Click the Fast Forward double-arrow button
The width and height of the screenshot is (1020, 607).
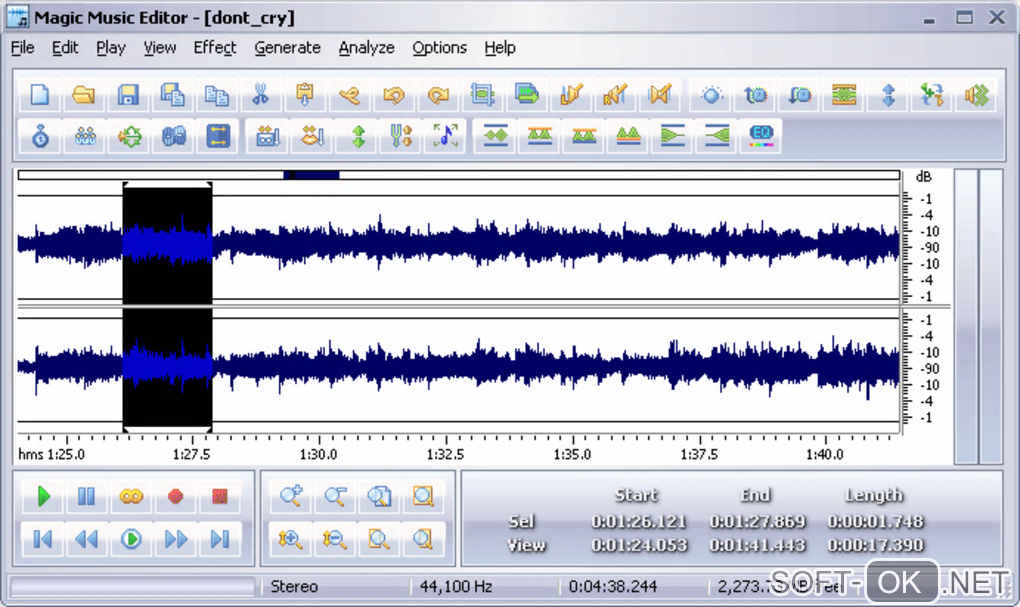pos(175,539)
